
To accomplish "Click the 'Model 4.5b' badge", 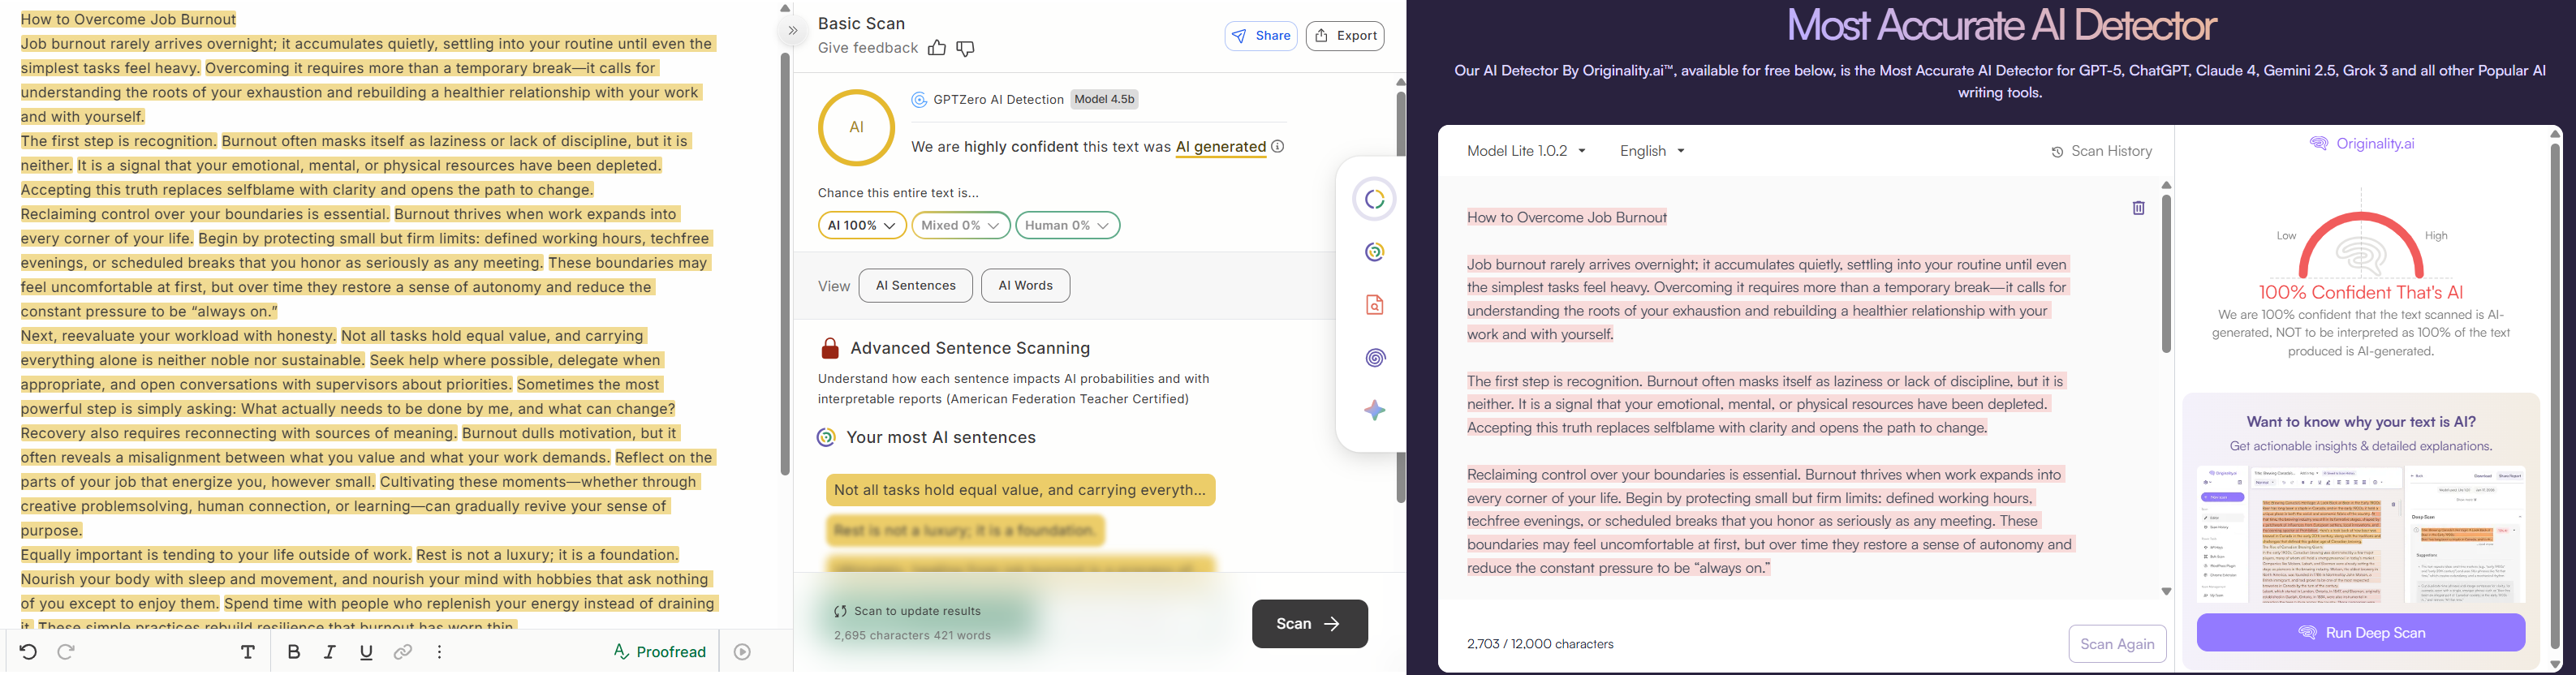I will (x=1105, y=100).
